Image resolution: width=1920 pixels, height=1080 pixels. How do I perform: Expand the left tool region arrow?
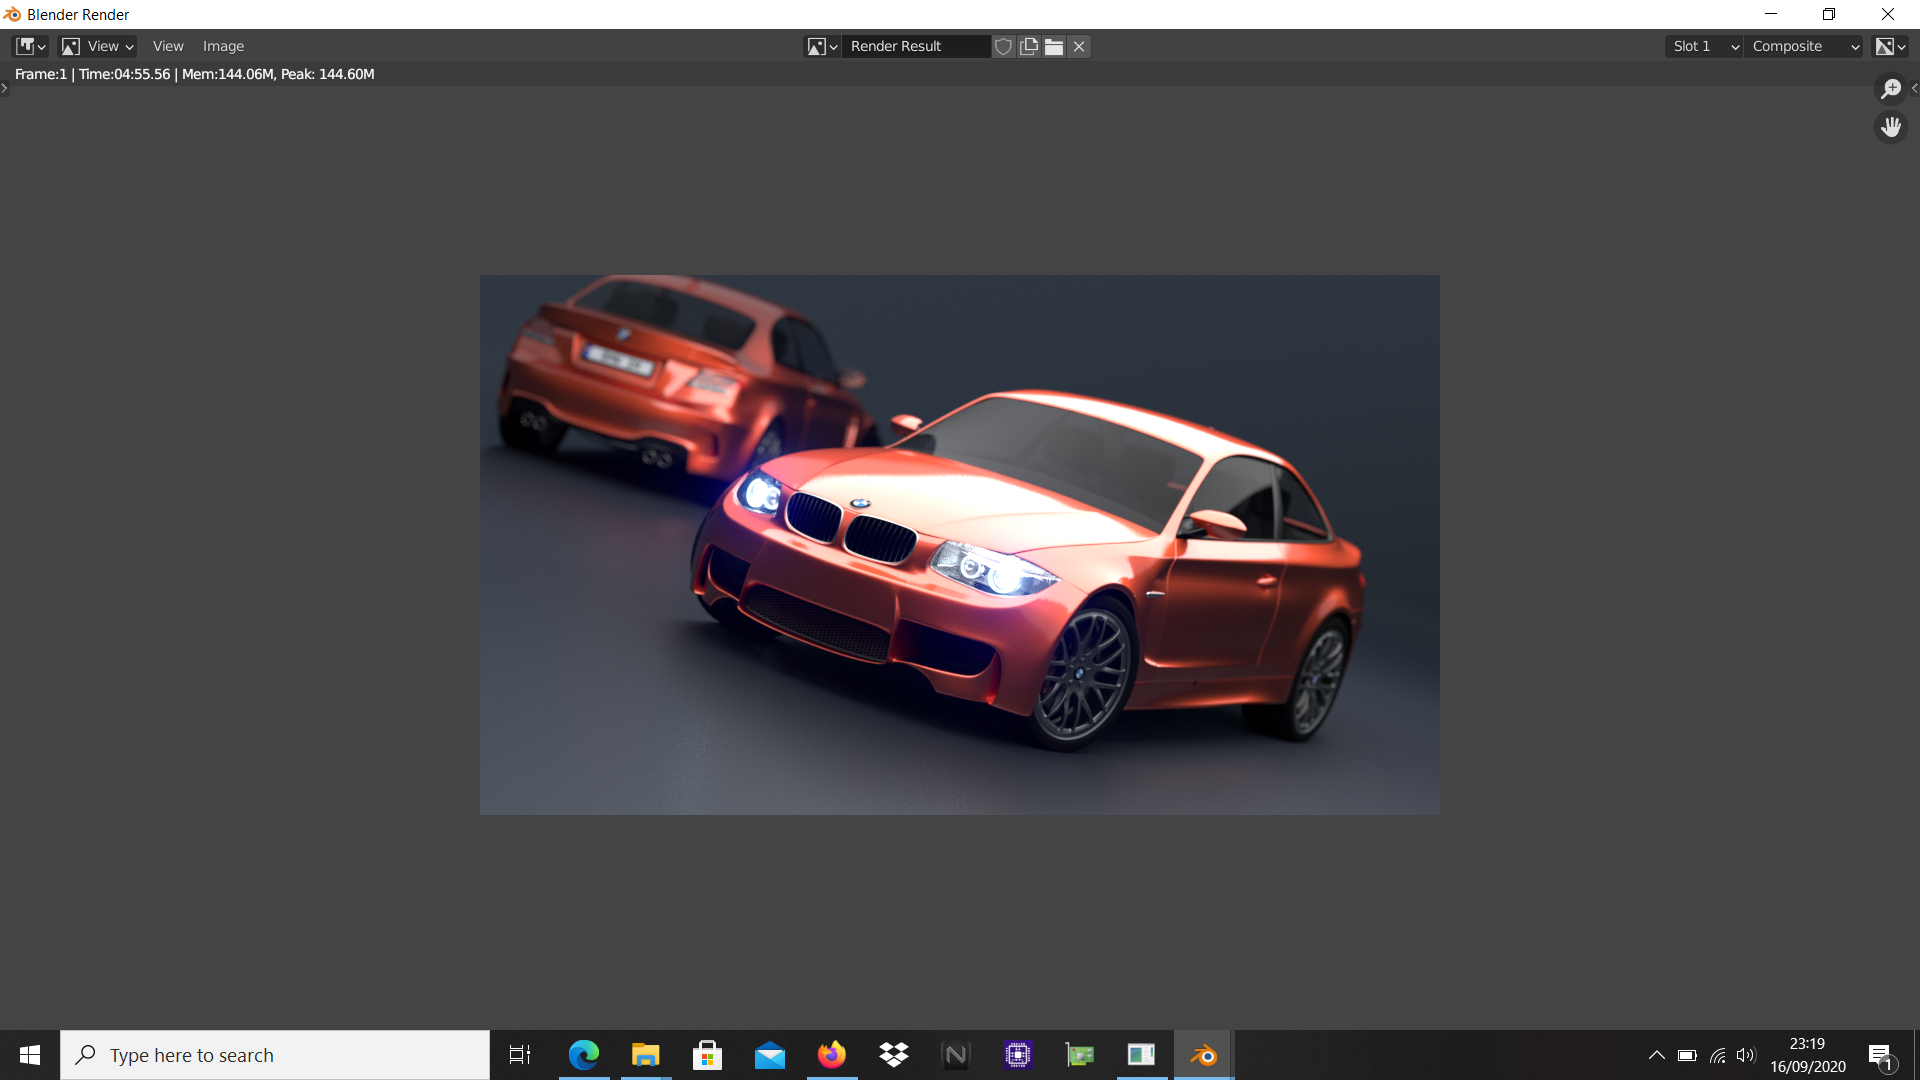click(x=4, y=89)
